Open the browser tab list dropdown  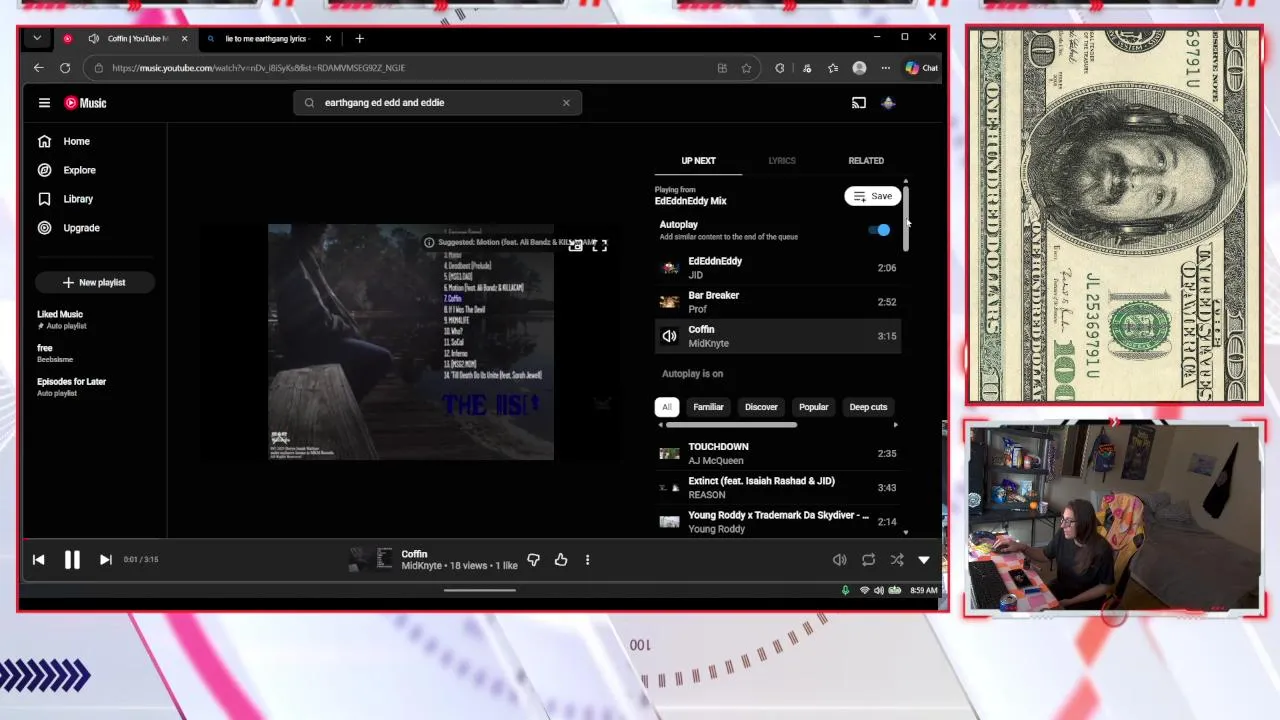pyautogui.click(x=37, y=38)
